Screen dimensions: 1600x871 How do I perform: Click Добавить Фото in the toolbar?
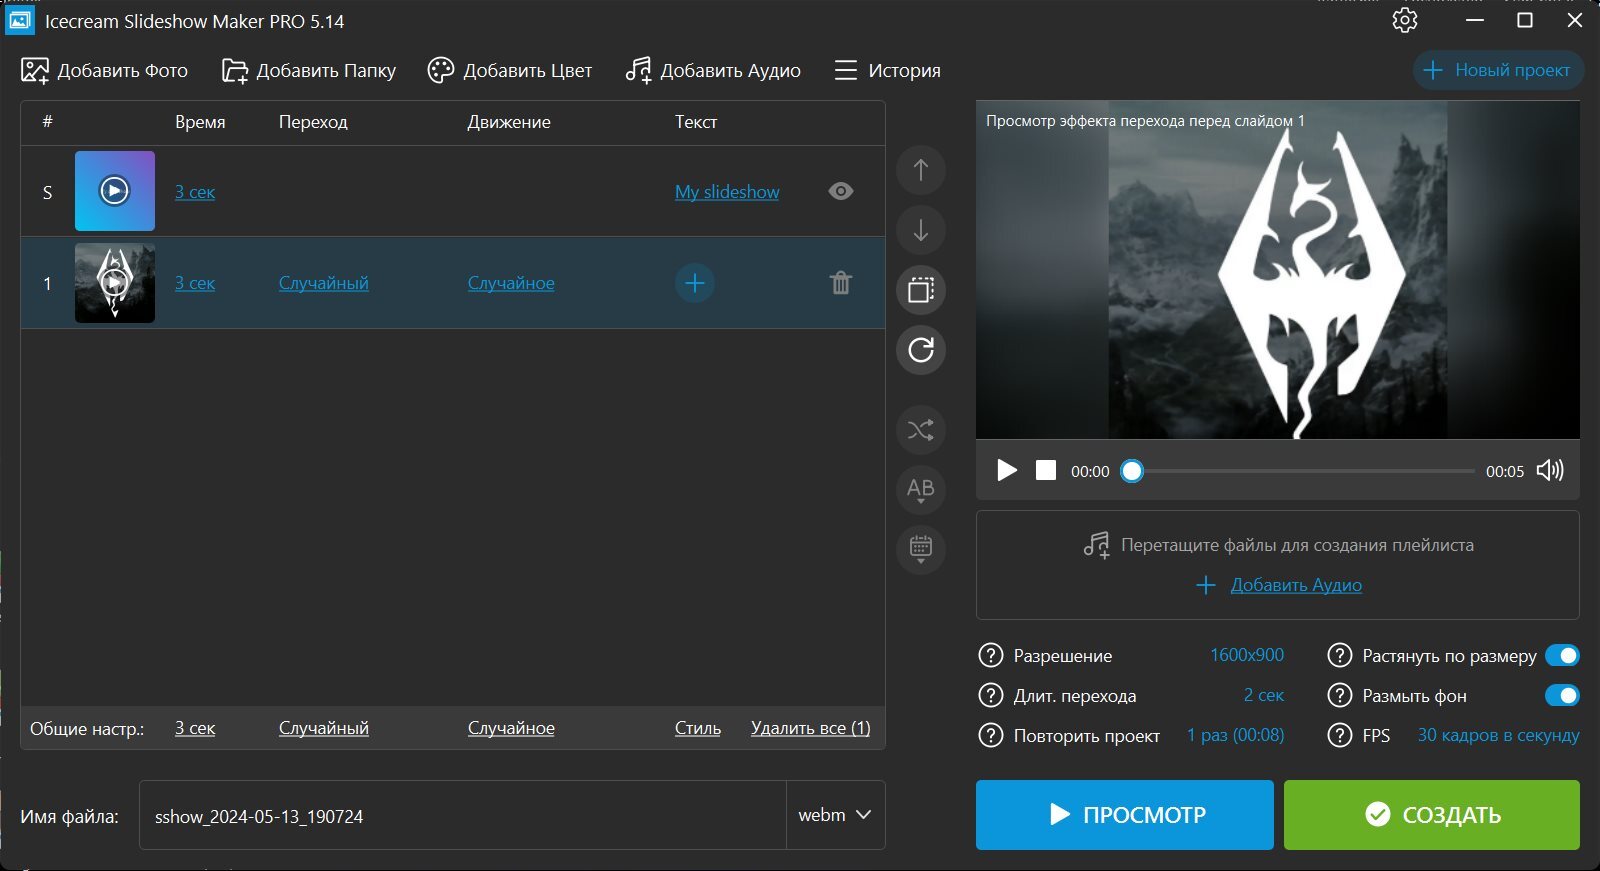[x=104, y=70]
